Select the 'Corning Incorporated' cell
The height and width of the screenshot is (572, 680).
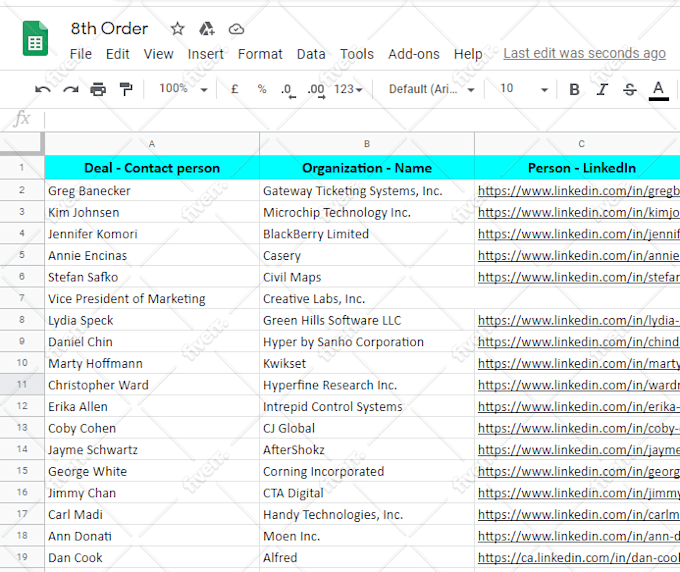[x=367, y=471]
